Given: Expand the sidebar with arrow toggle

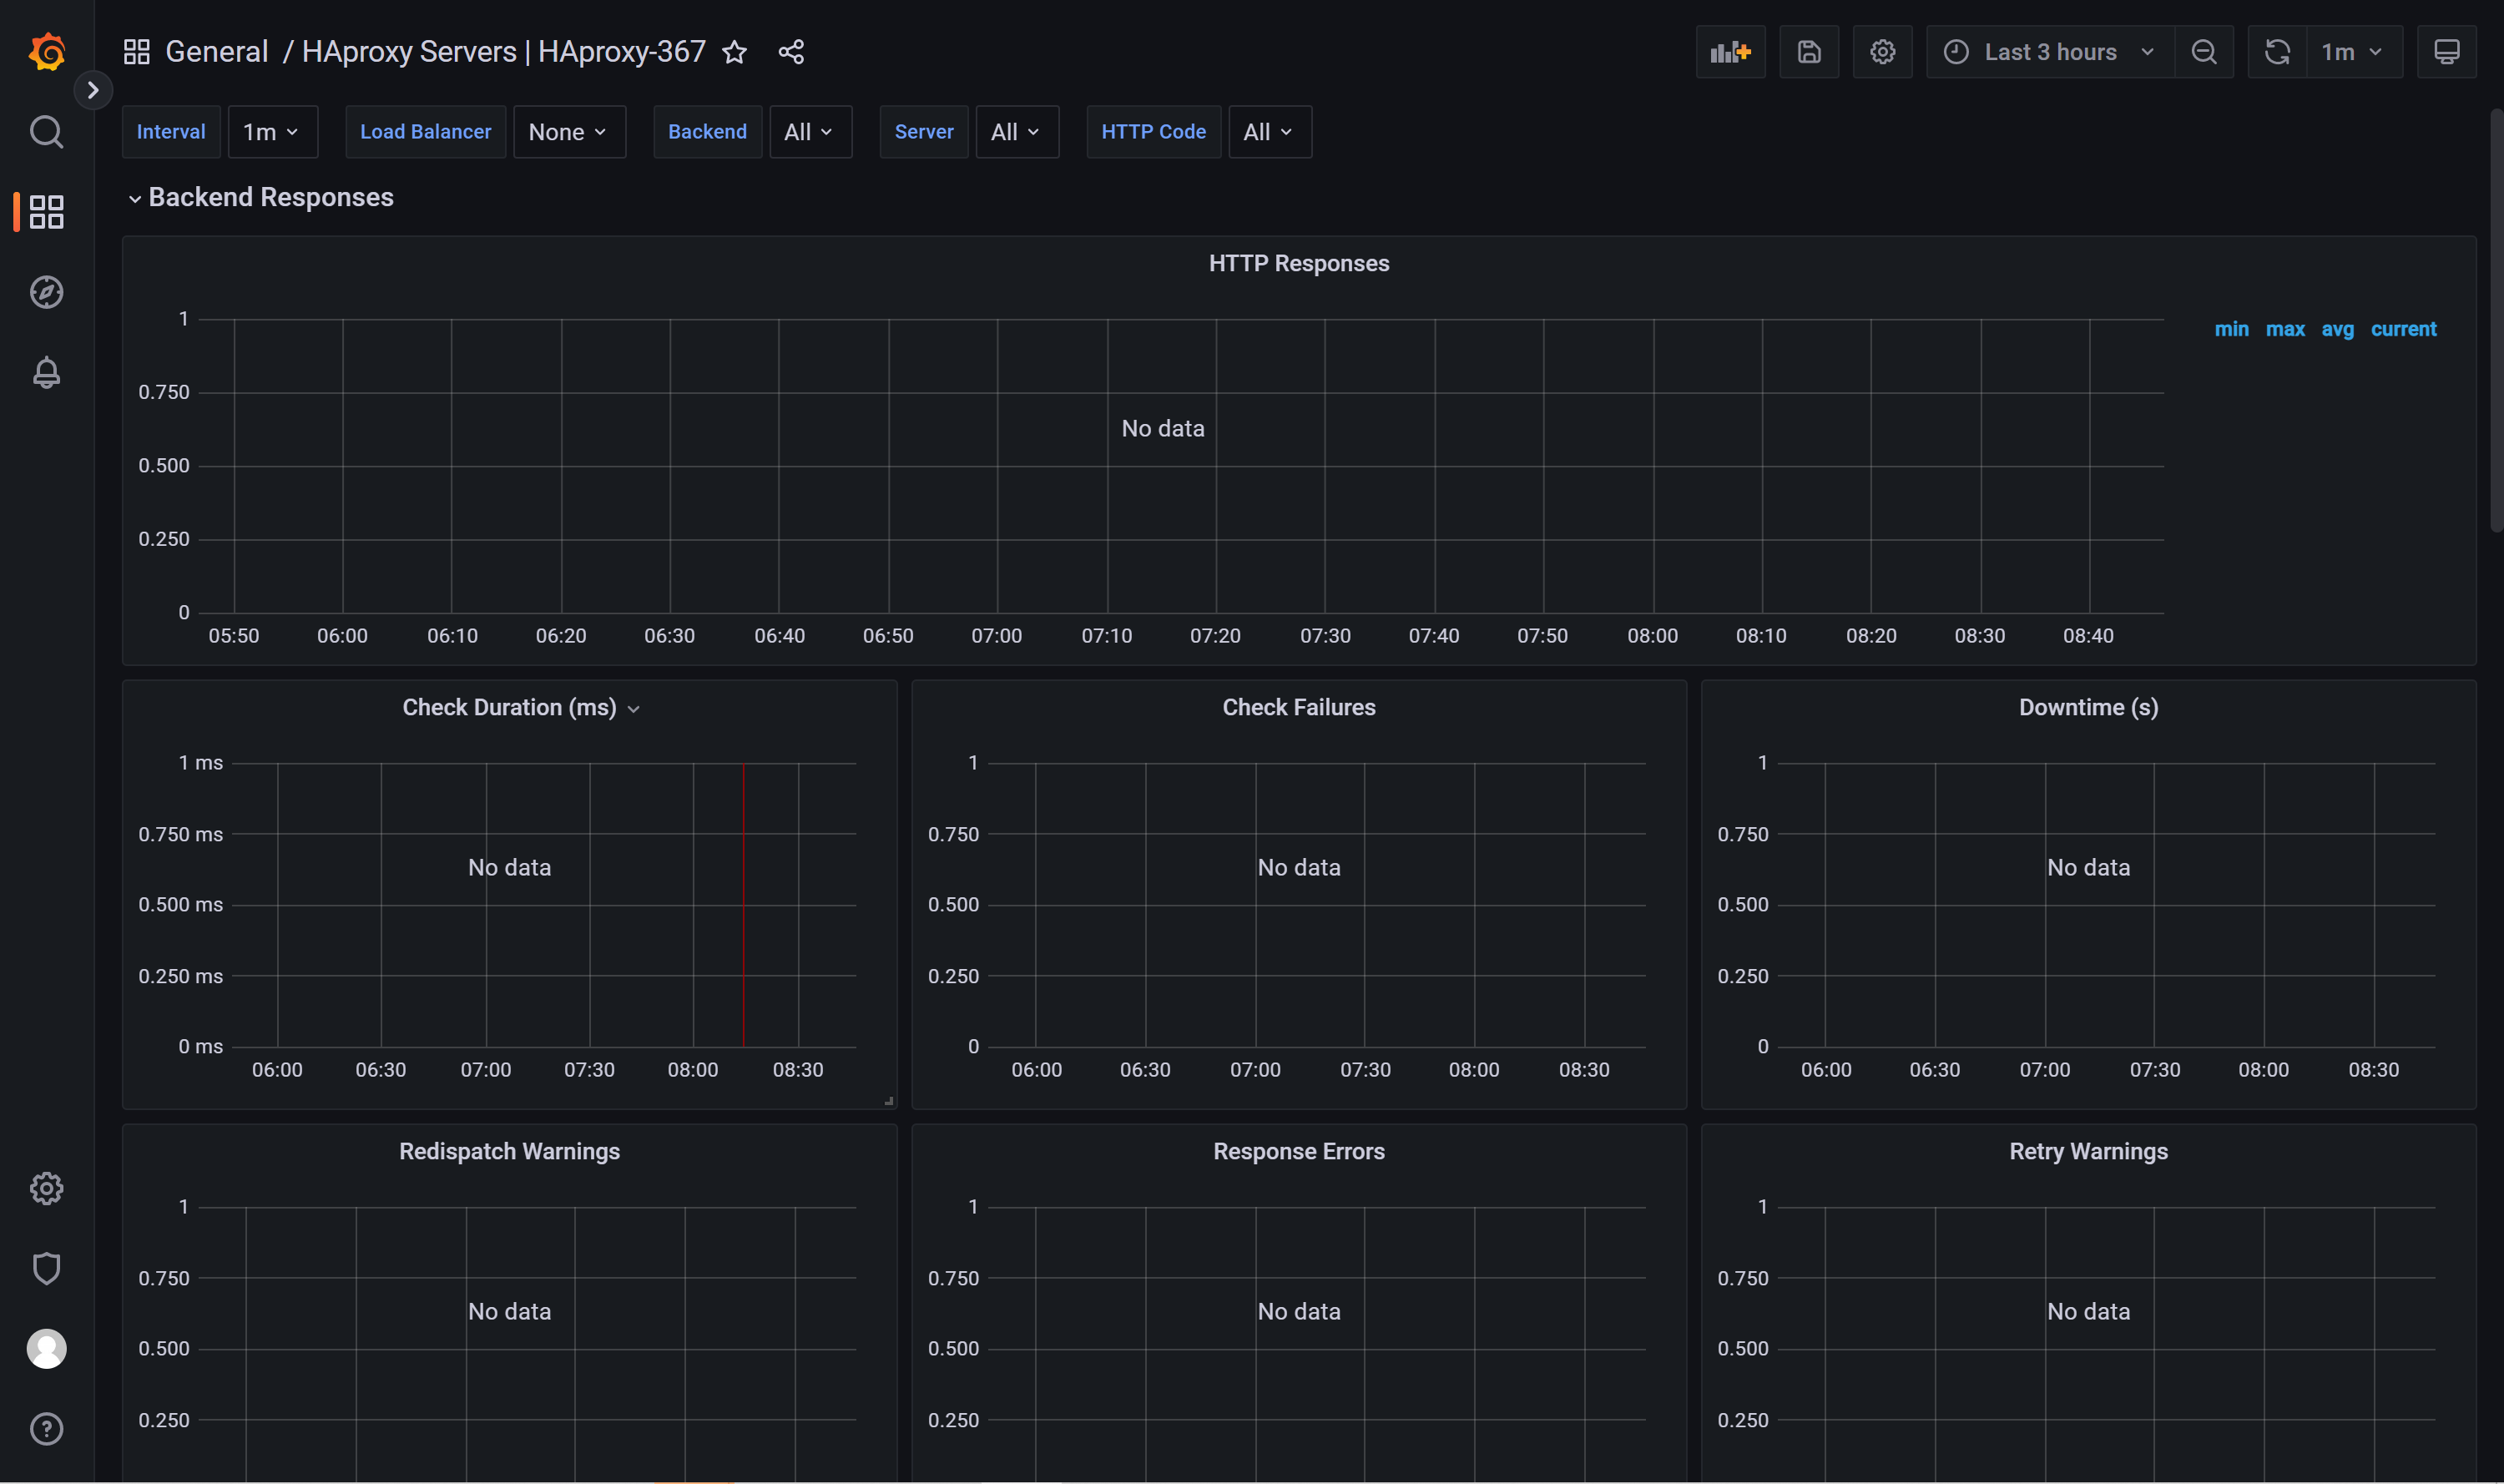Looking at the screenshot, I should coord(93,90).
